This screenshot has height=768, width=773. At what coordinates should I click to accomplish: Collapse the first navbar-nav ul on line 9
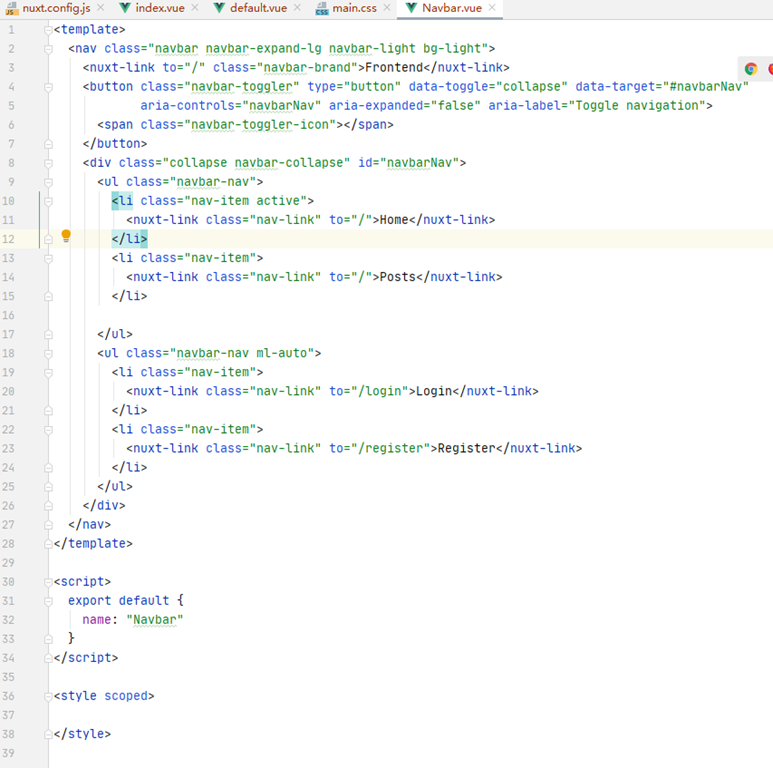(x=48, y=182)
